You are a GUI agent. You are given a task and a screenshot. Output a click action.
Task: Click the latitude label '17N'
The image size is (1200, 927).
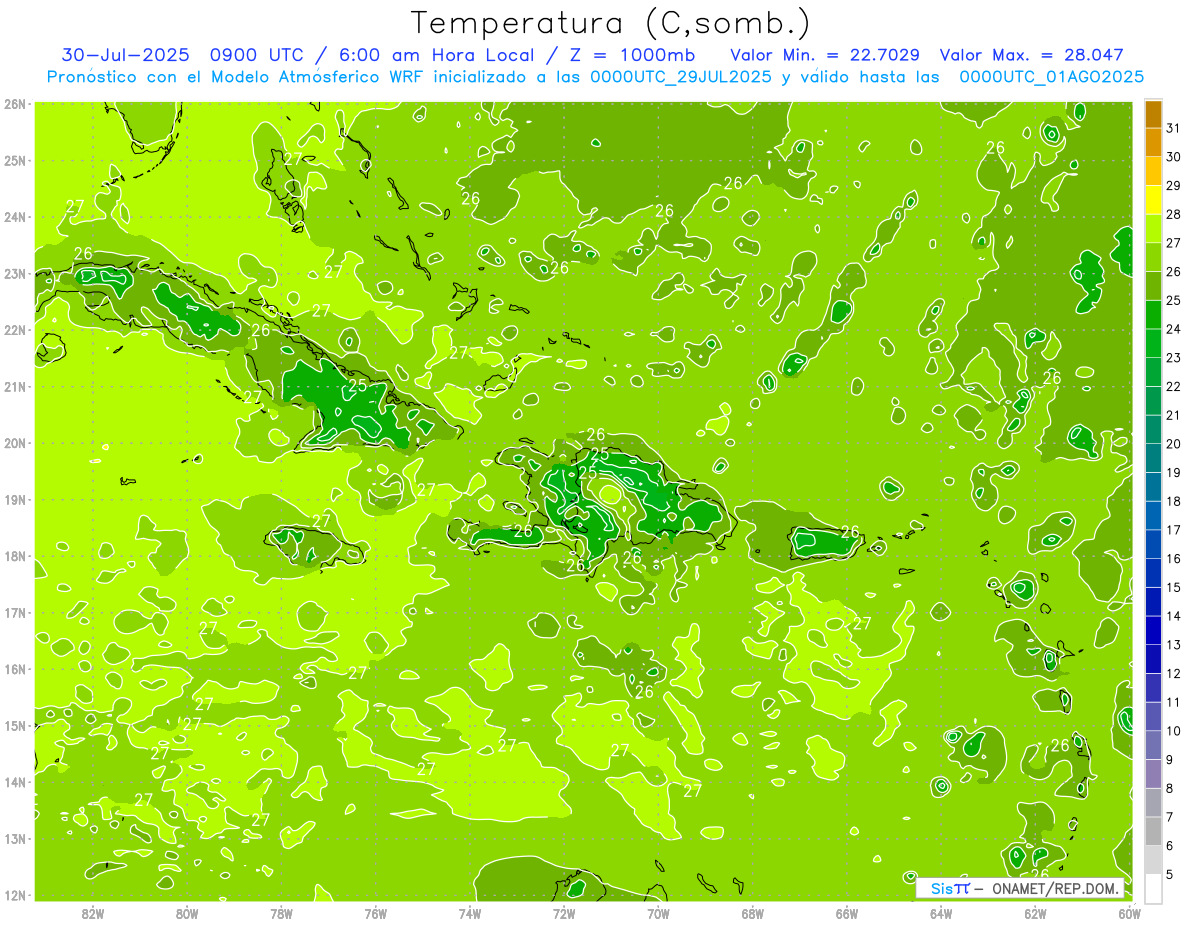(x=15, y=613)
